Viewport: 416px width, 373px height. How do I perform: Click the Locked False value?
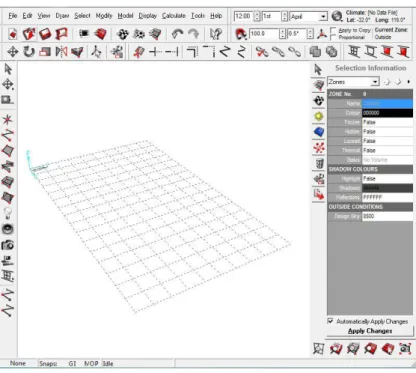[x=387, y=141]
